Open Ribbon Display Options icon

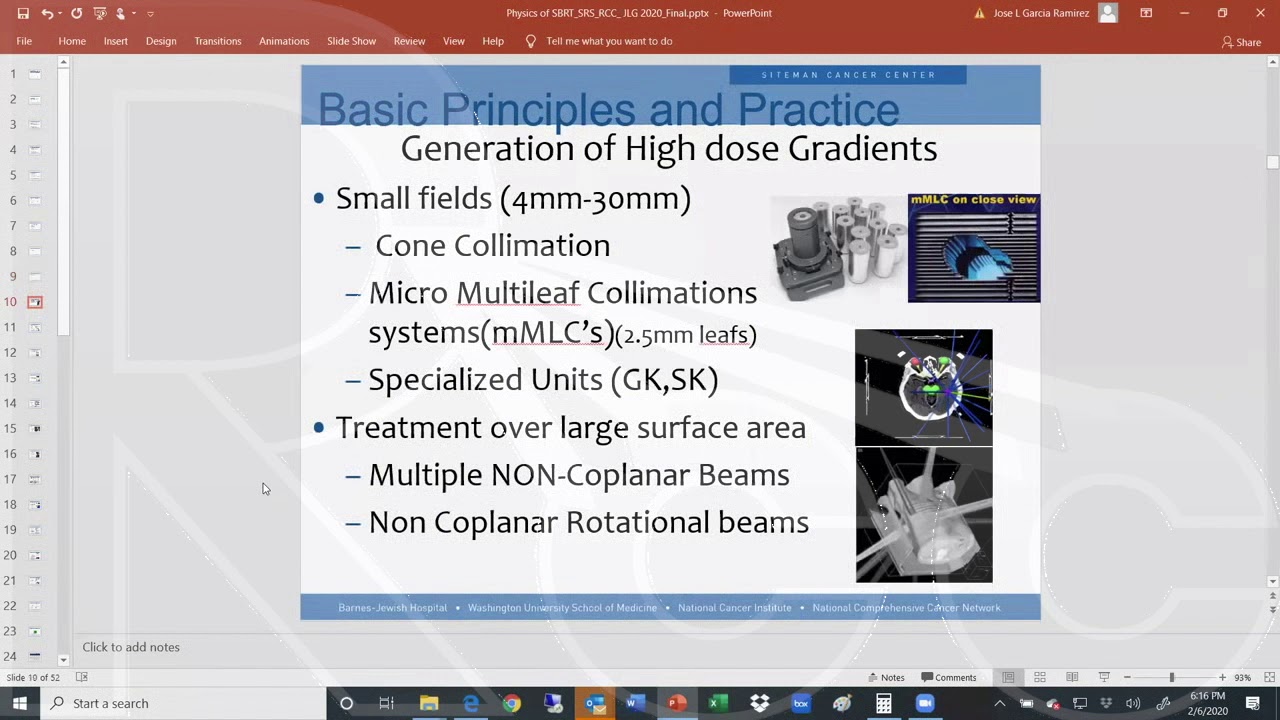1146,13
